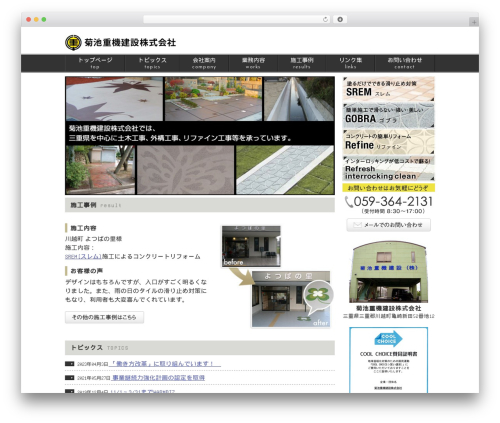Screen dimensions: 500x423
Task: Click the 059-364-2131 phone number
Action: coord(393,202)
